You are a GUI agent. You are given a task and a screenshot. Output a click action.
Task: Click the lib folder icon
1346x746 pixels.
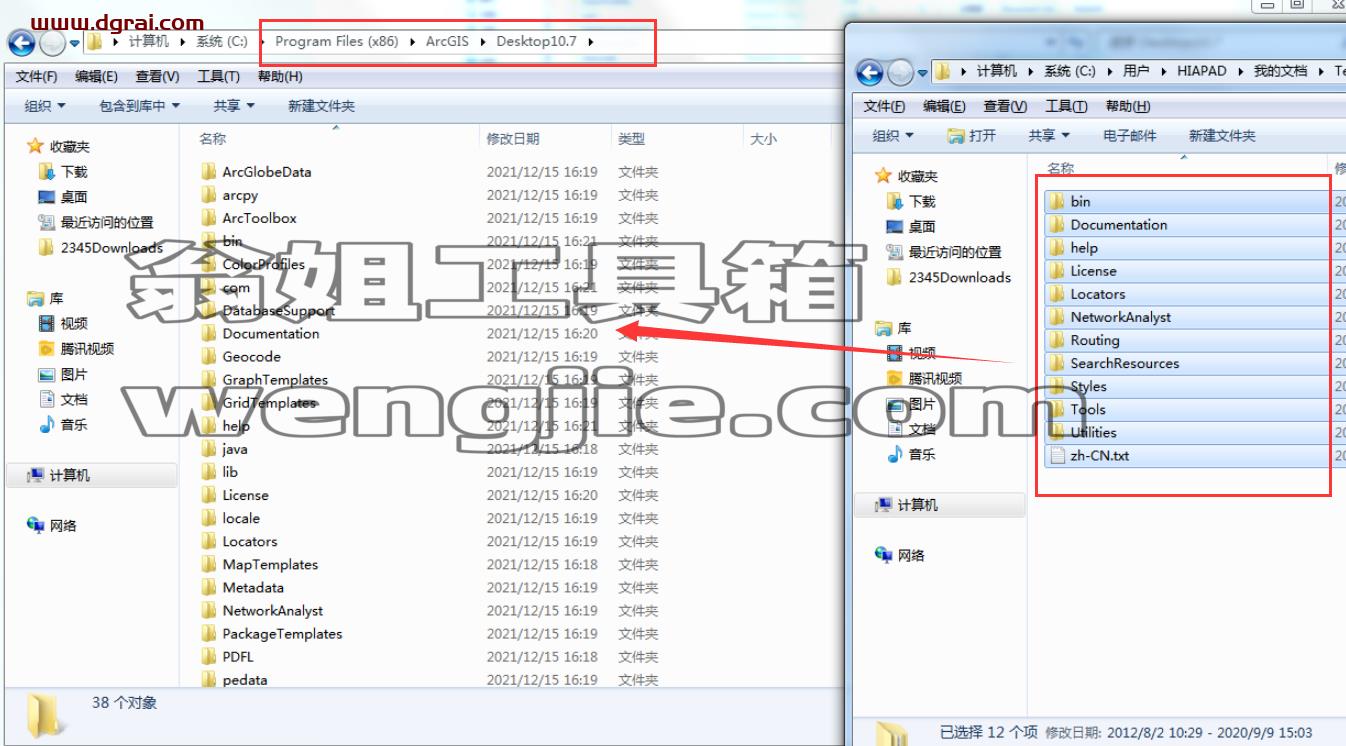[208, 472]
